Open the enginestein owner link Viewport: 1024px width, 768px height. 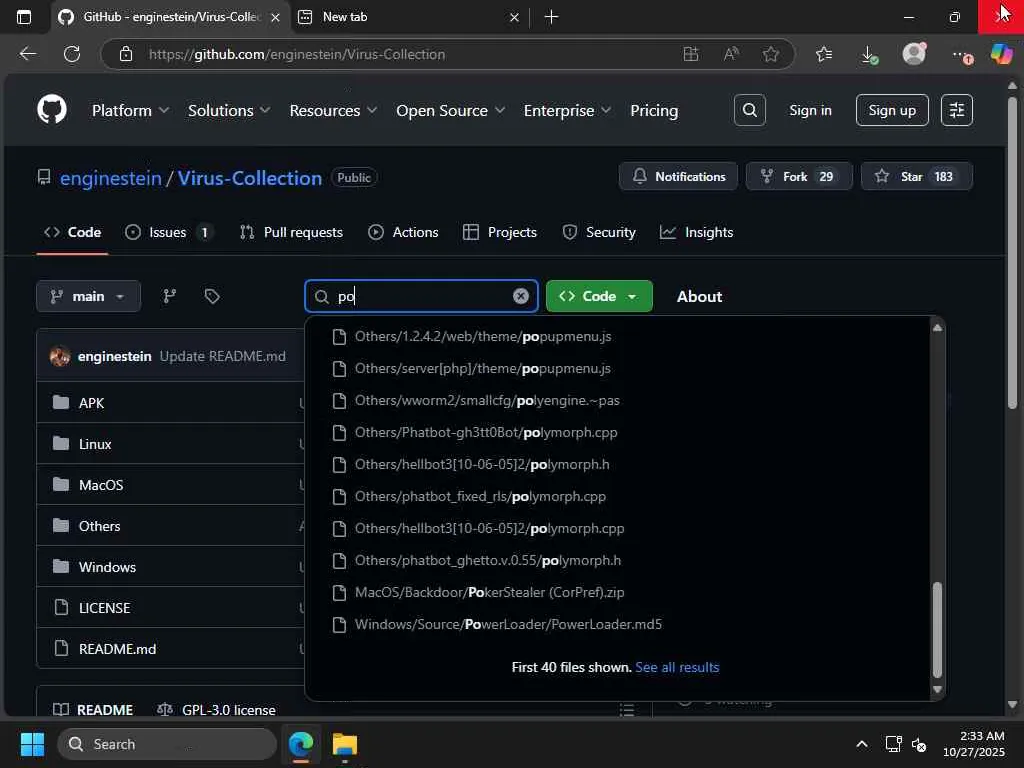click(110, 178)
